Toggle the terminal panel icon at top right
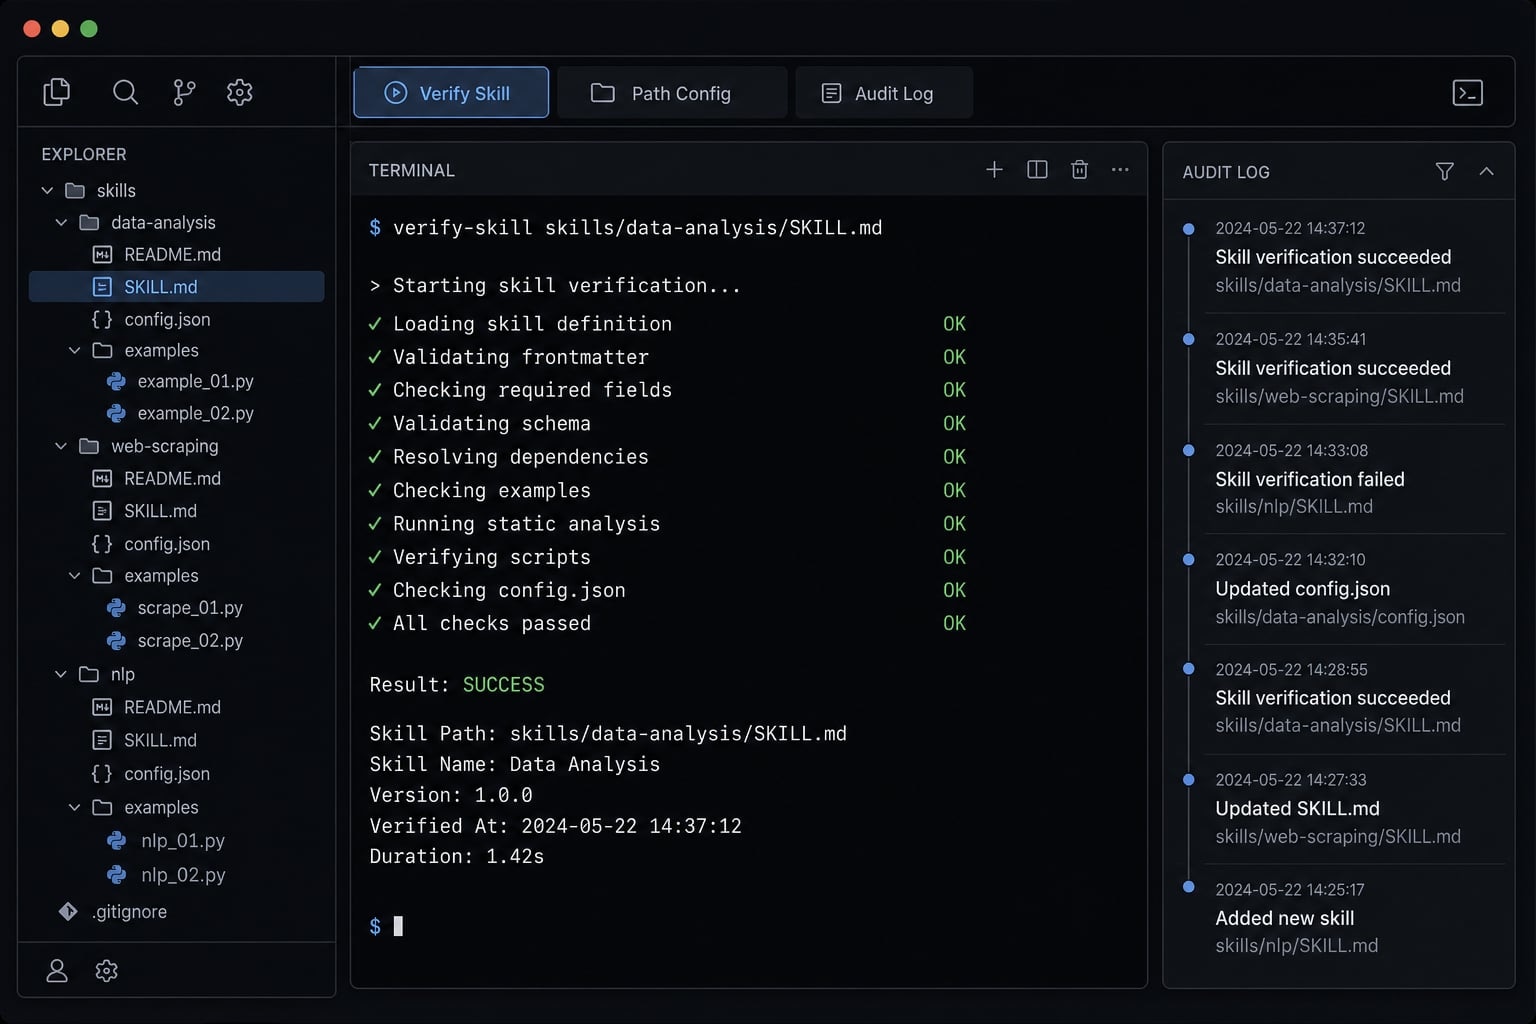This screenshot has width=1536, height=1024. (1467, 93)
